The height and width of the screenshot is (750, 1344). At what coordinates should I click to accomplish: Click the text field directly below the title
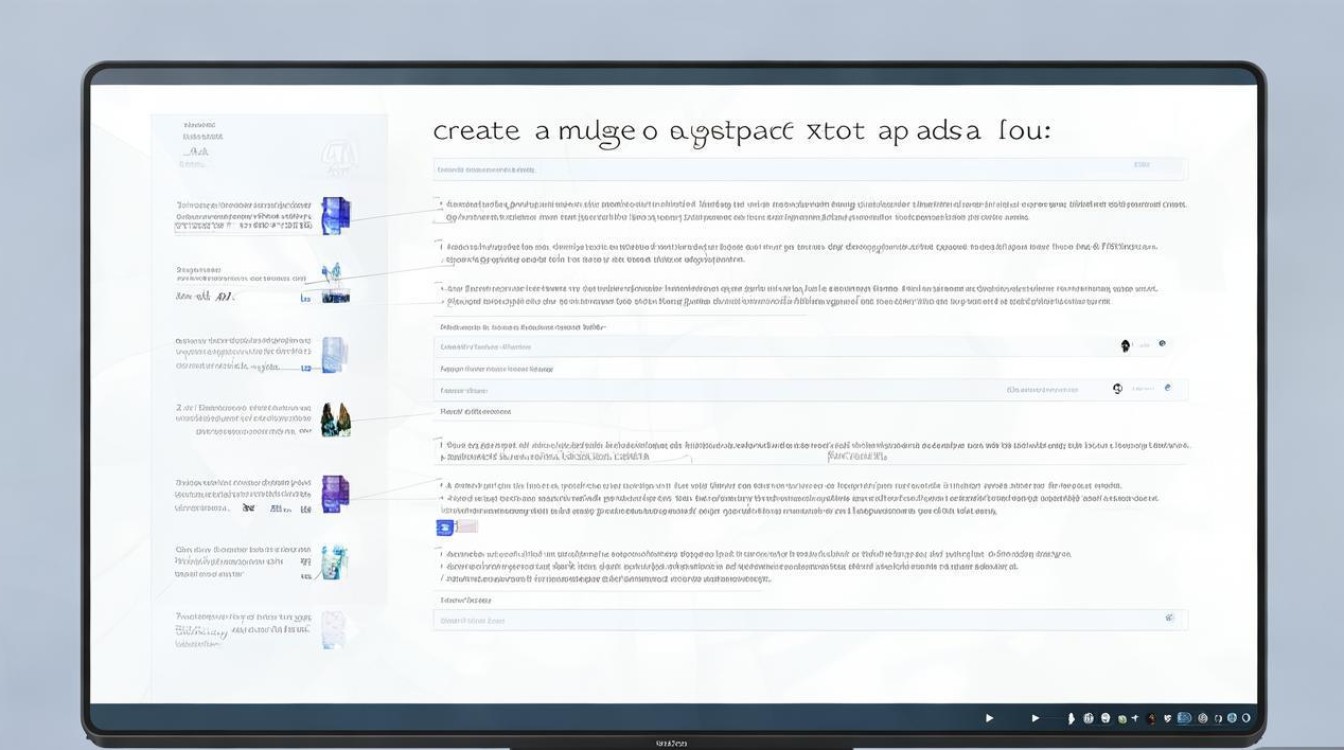click(x=810, y=168)
